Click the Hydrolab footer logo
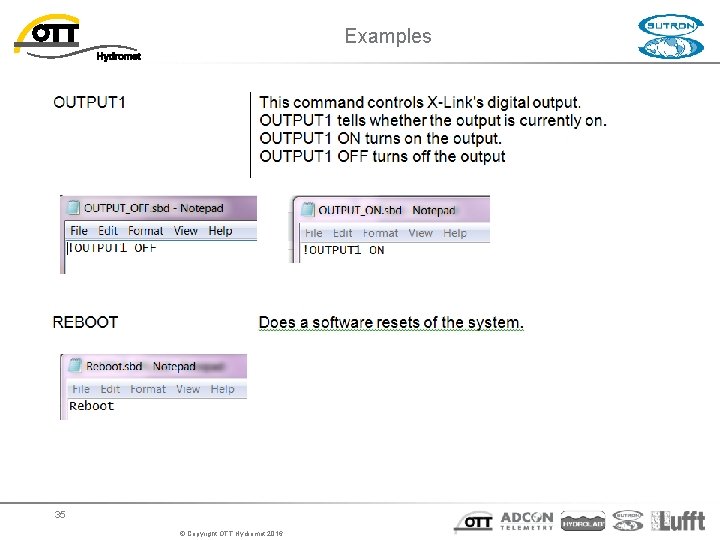The width and height of the screenshot is (720, 540). (583, 522)
